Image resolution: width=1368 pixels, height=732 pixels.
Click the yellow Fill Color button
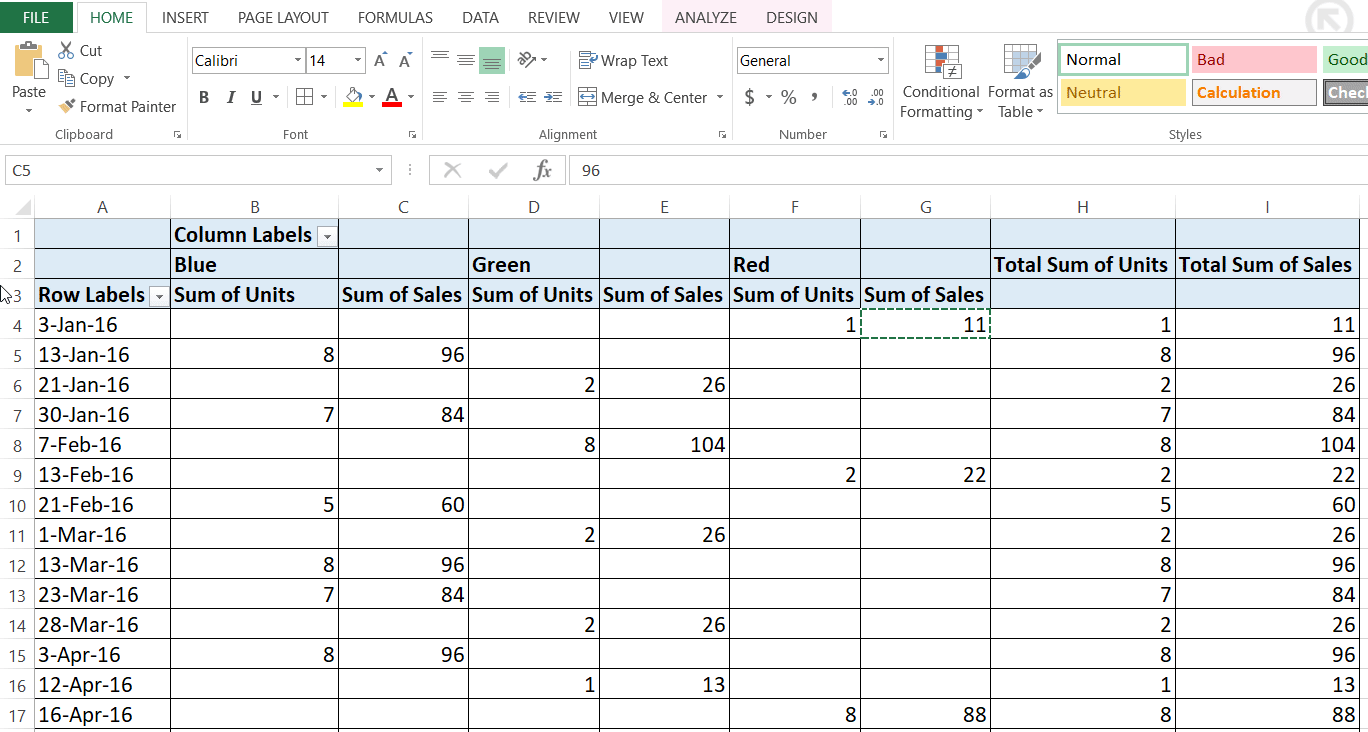point(353,97)
